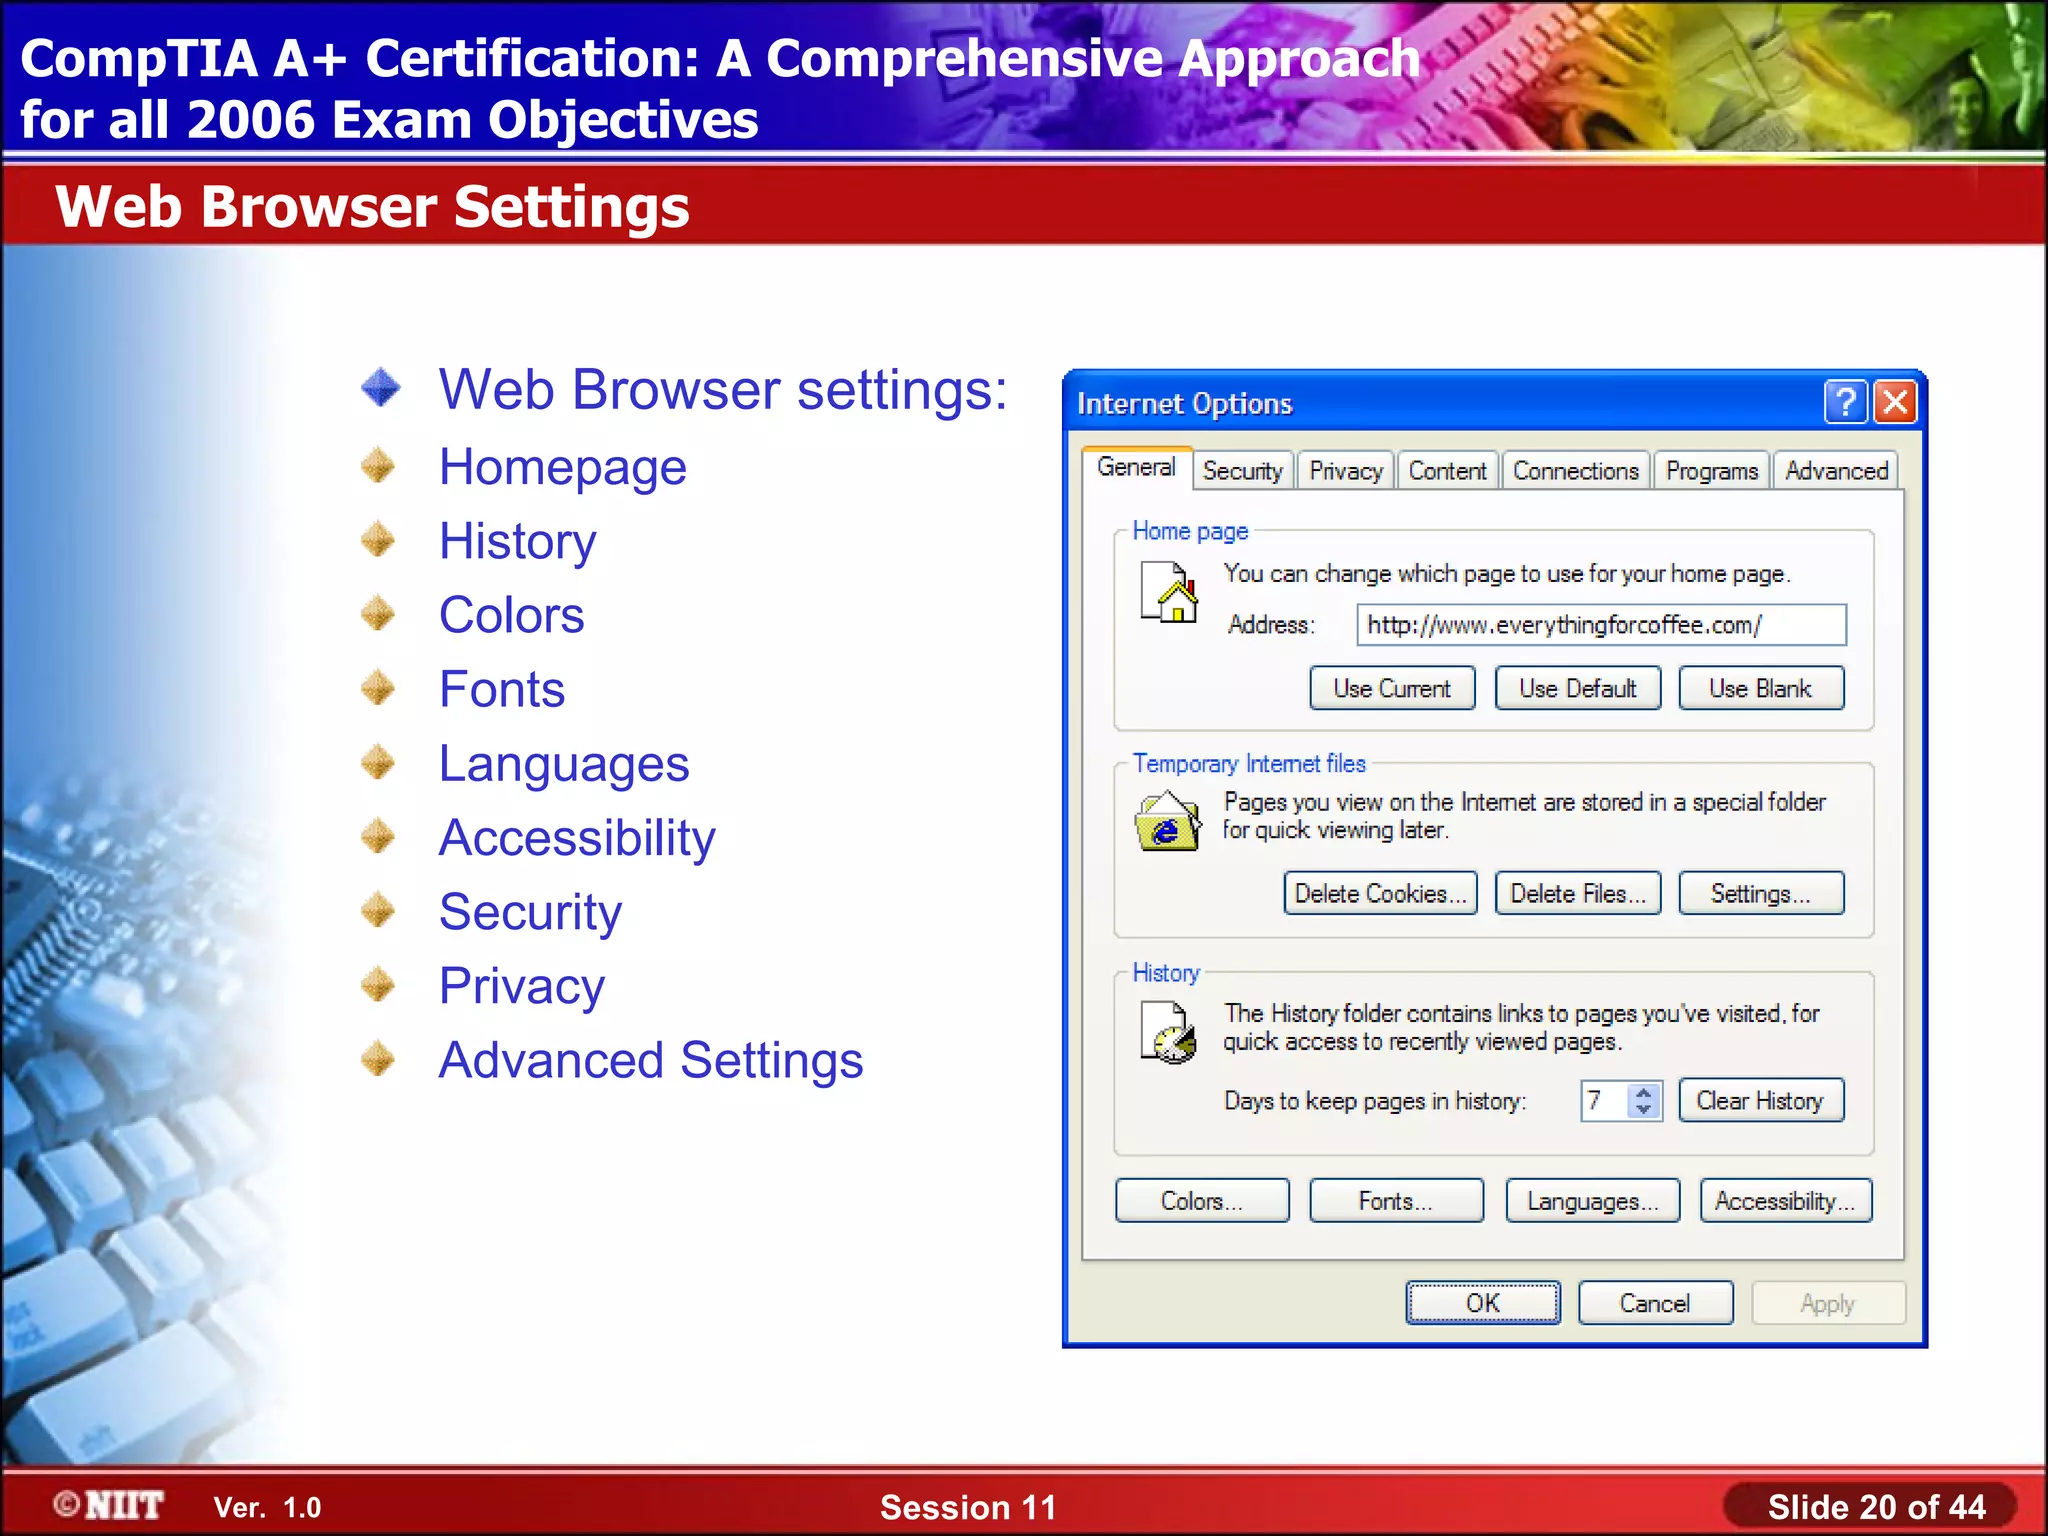Click the 'Privacy' bullet text on slide
The width and height of the screenshot is (2048, 1536).
[x=522, y=986]
